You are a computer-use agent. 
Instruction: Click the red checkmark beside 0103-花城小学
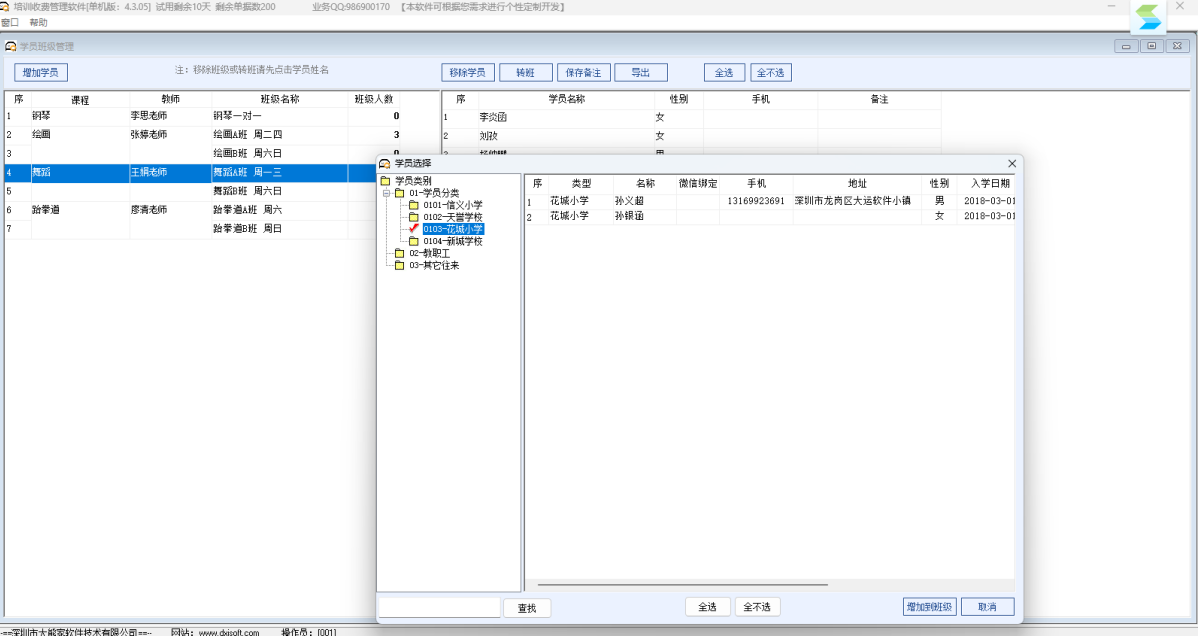[x=413, y=229]
